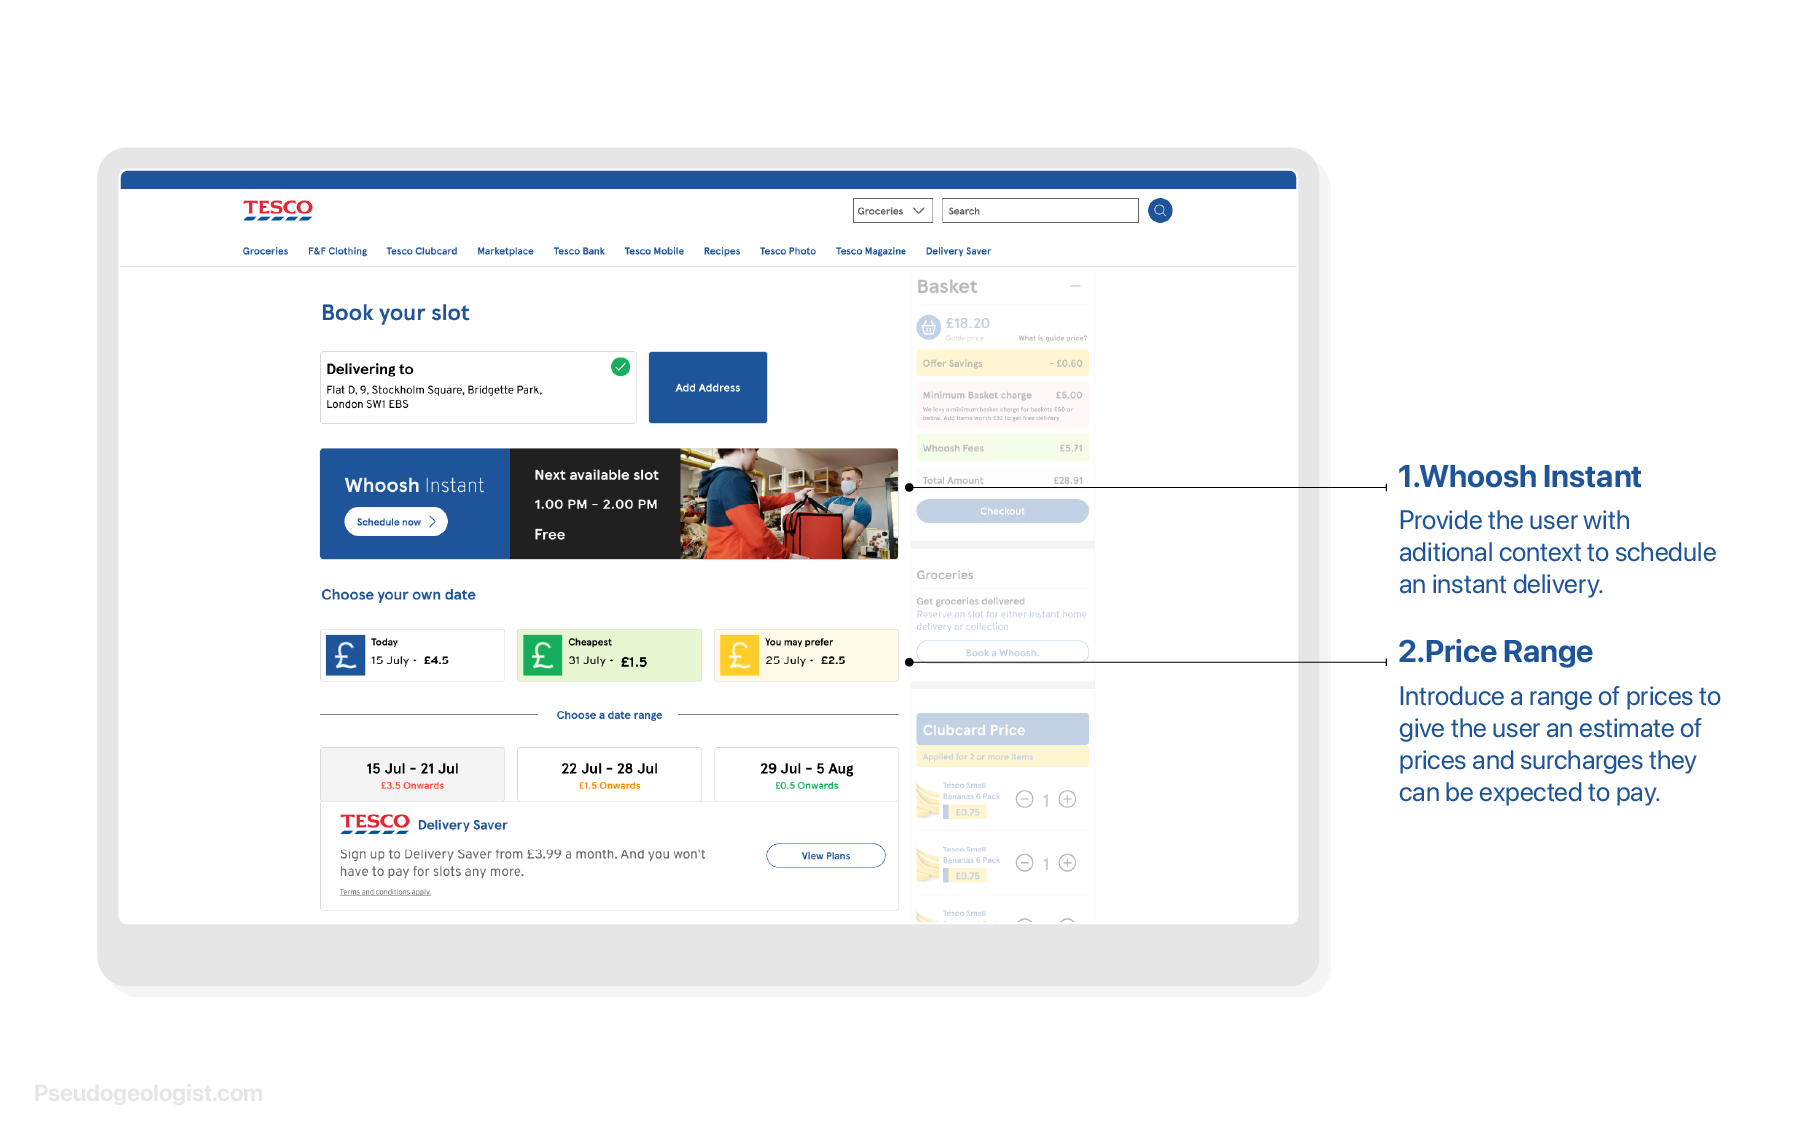Select green pound icon for Cheapest slot
The width and height of the screenshot is (1801, 1134).
tap(543, 656)
